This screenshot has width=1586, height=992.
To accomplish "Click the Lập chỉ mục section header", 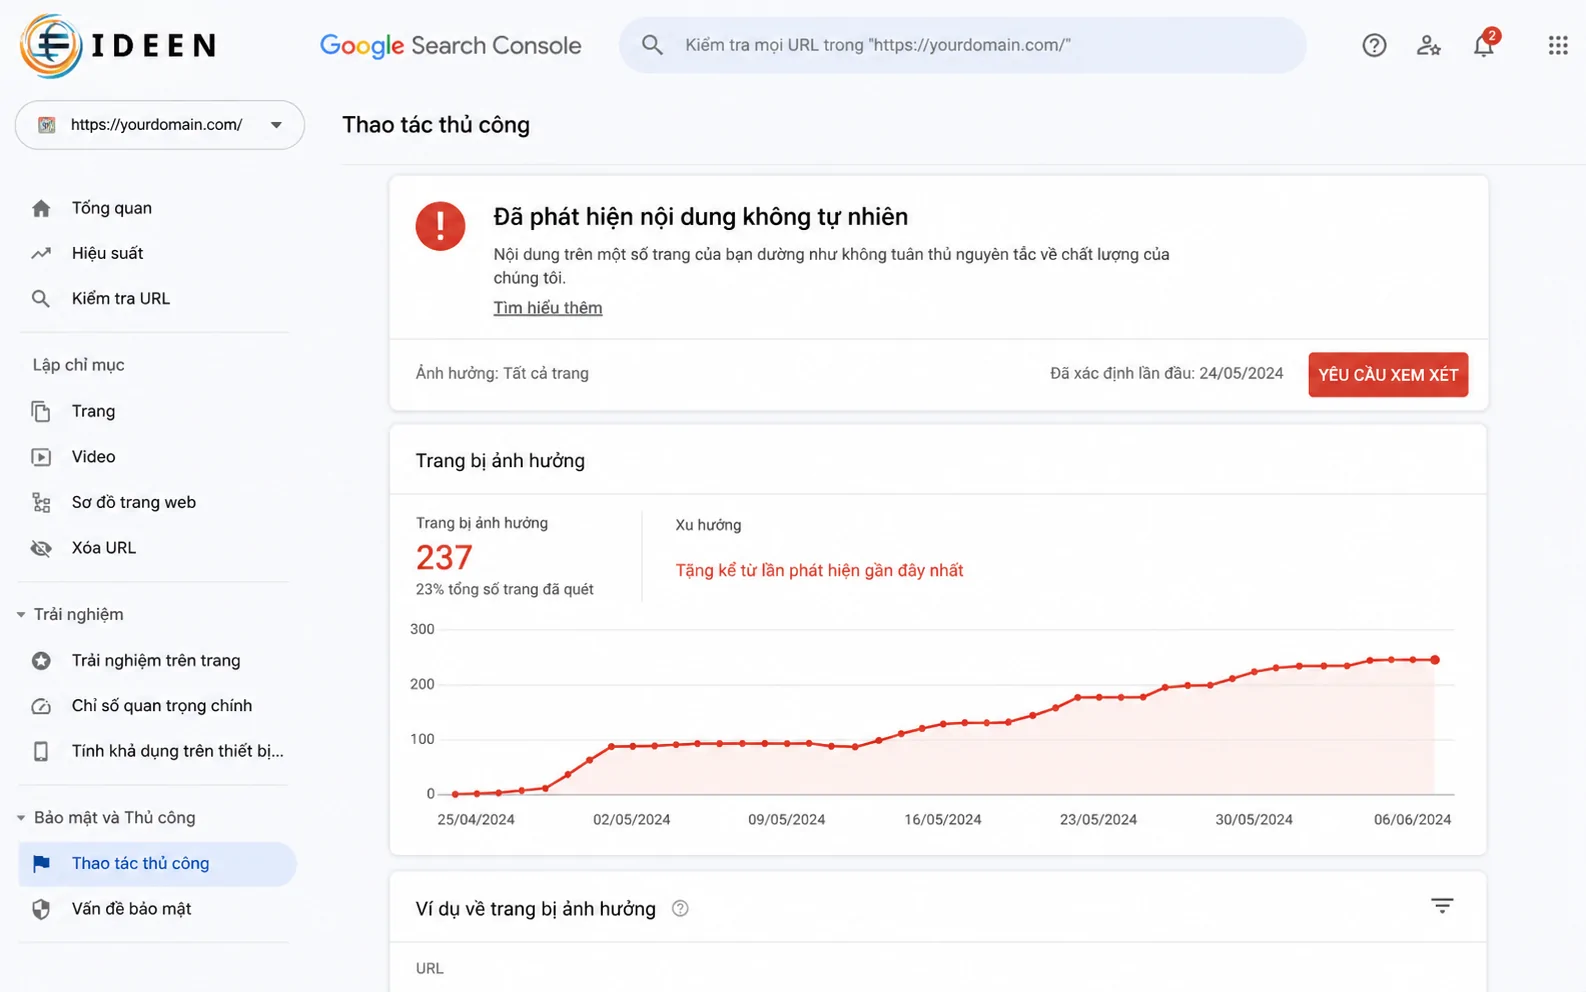I will pyautogui.click(x=78, y=365).
